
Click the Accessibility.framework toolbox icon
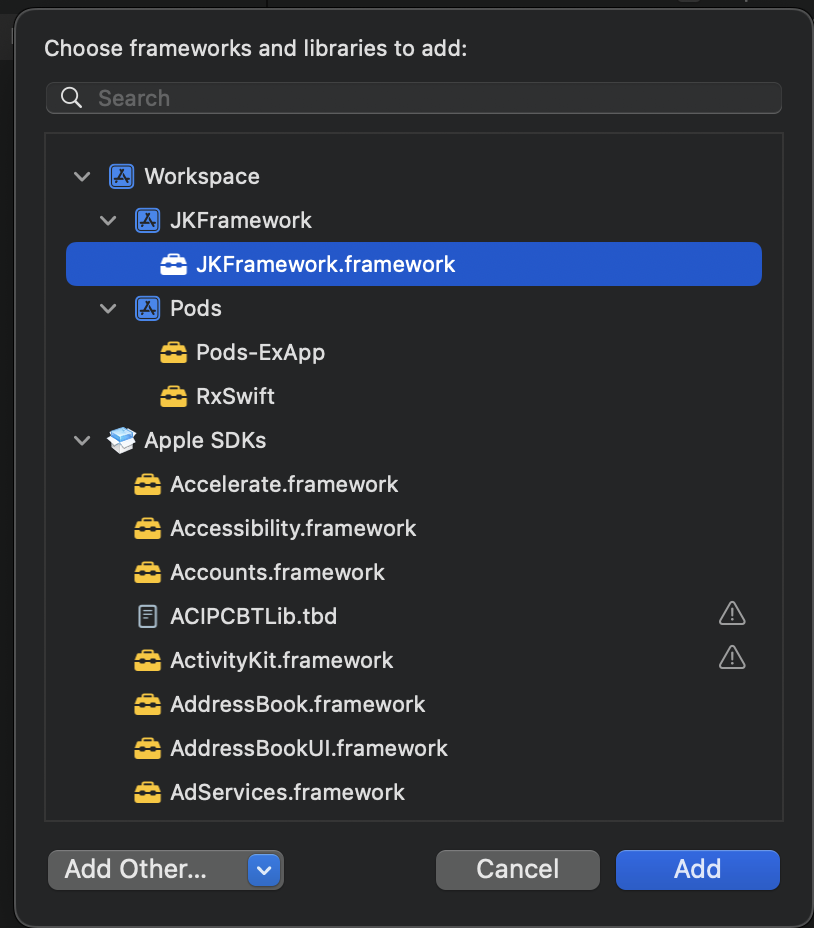pos(147,528)
